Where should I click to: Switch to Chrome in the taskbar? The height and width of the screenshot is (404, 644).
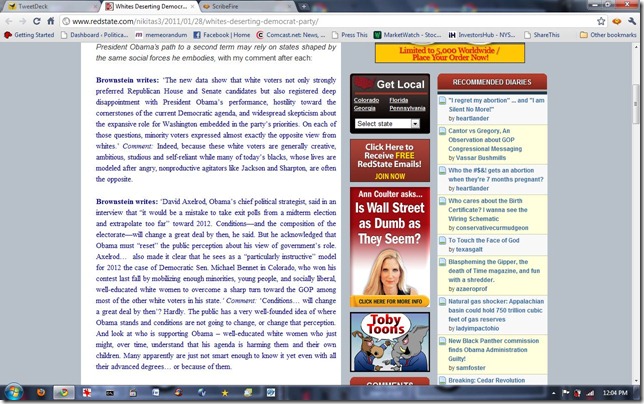(64, 393)
